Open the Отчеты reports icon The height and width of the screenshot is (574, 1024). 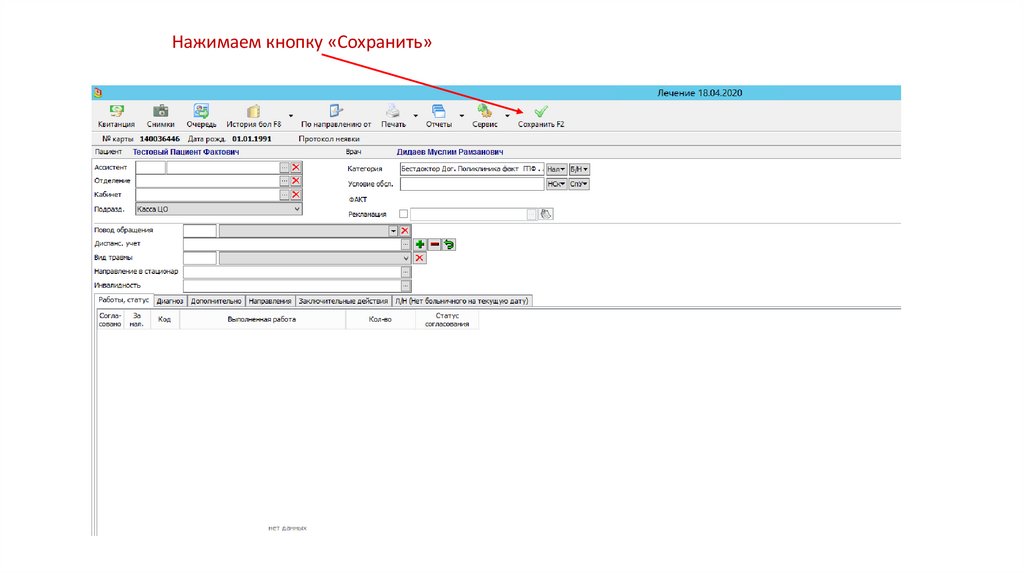[439, 111]
